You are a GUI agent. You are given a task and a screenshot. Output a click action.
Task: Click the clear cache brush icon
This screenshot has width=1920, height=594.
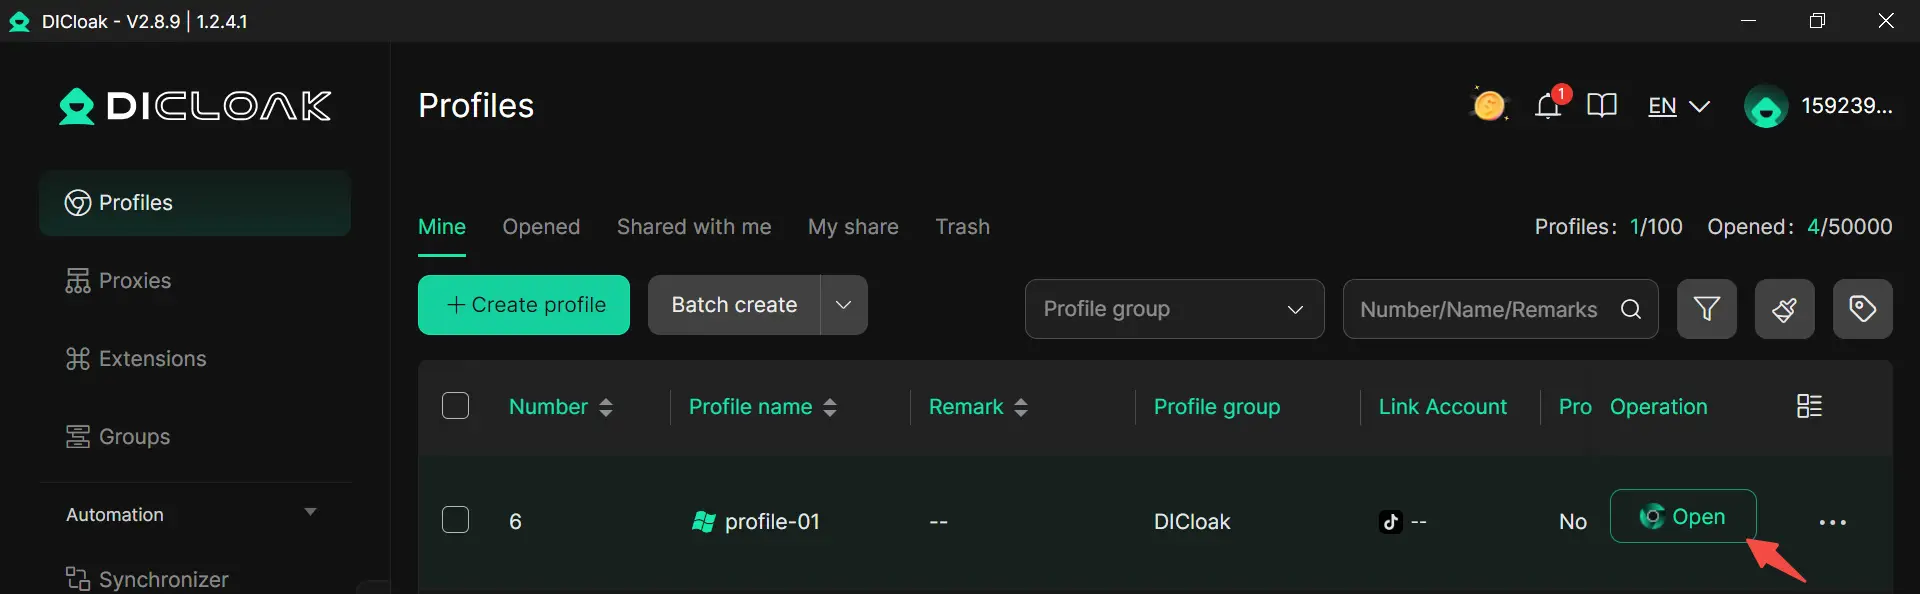coord(1784,309)
